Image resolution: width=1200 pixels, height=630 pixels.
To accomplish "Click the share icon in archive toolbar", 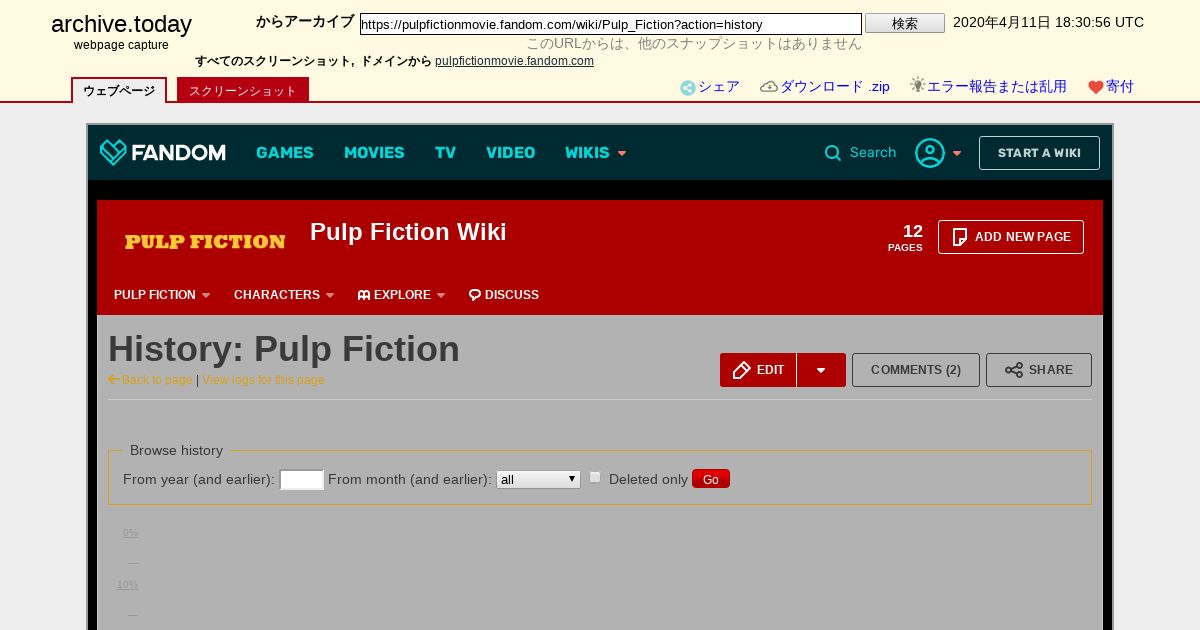I will tap(688, 88).
